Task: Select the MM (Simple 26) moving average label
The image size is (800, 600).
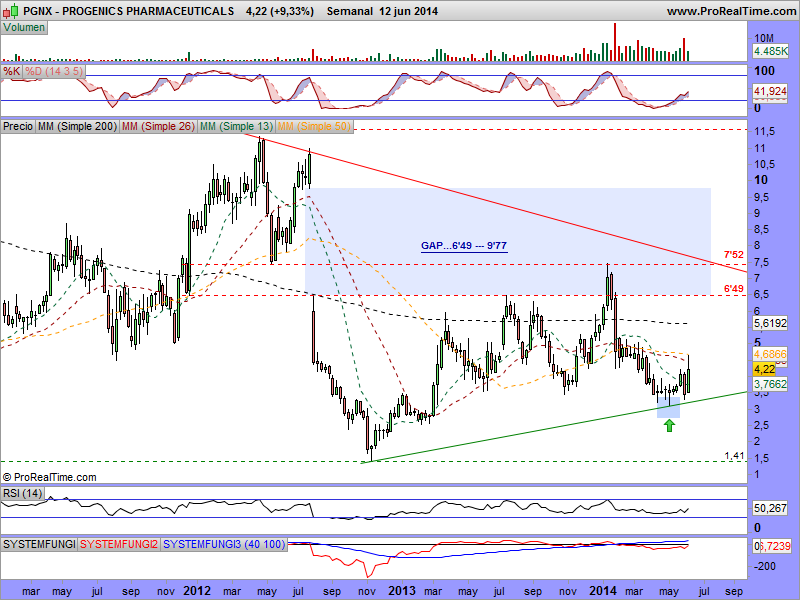Action: [x=158, y=126]
